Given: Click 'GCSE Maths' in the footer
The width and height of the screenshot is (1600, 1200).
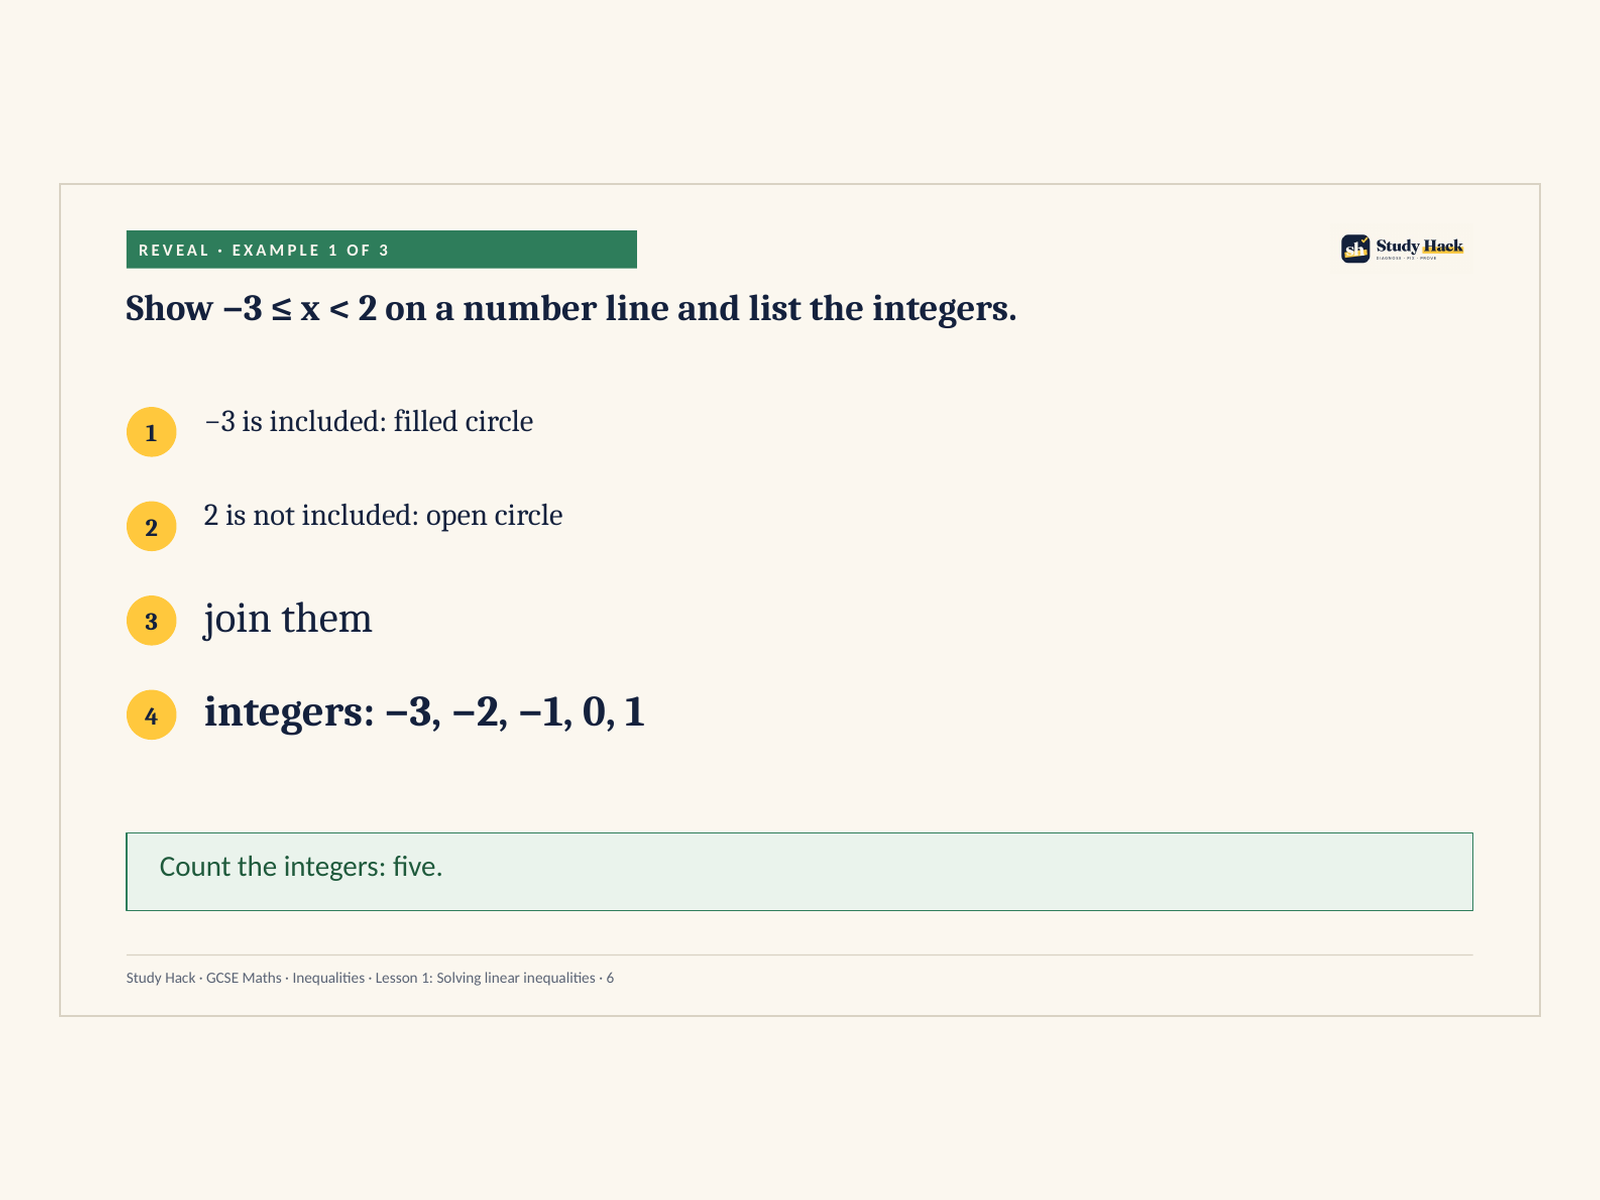Looking at the screenshot, I should tap(244, 978).
